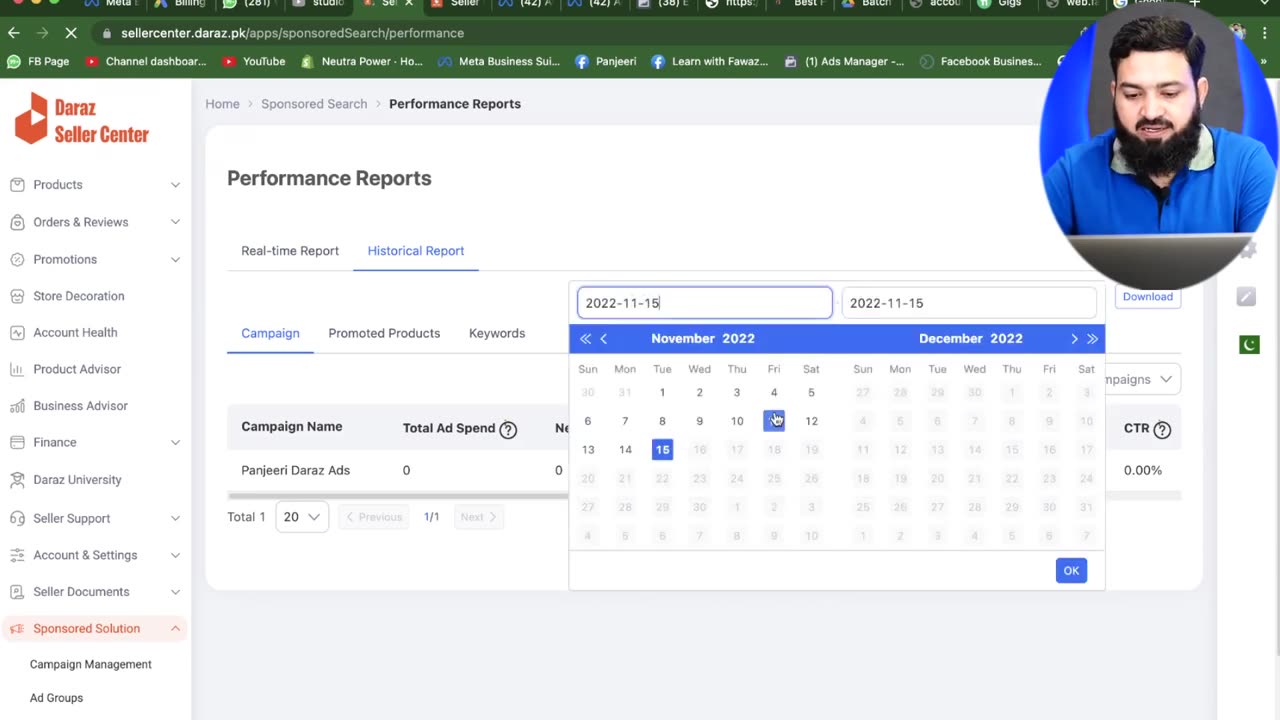Open the Meta Business Suite bookmark
This screenshot has height=720, width=1280.
[x=498, y=61]
